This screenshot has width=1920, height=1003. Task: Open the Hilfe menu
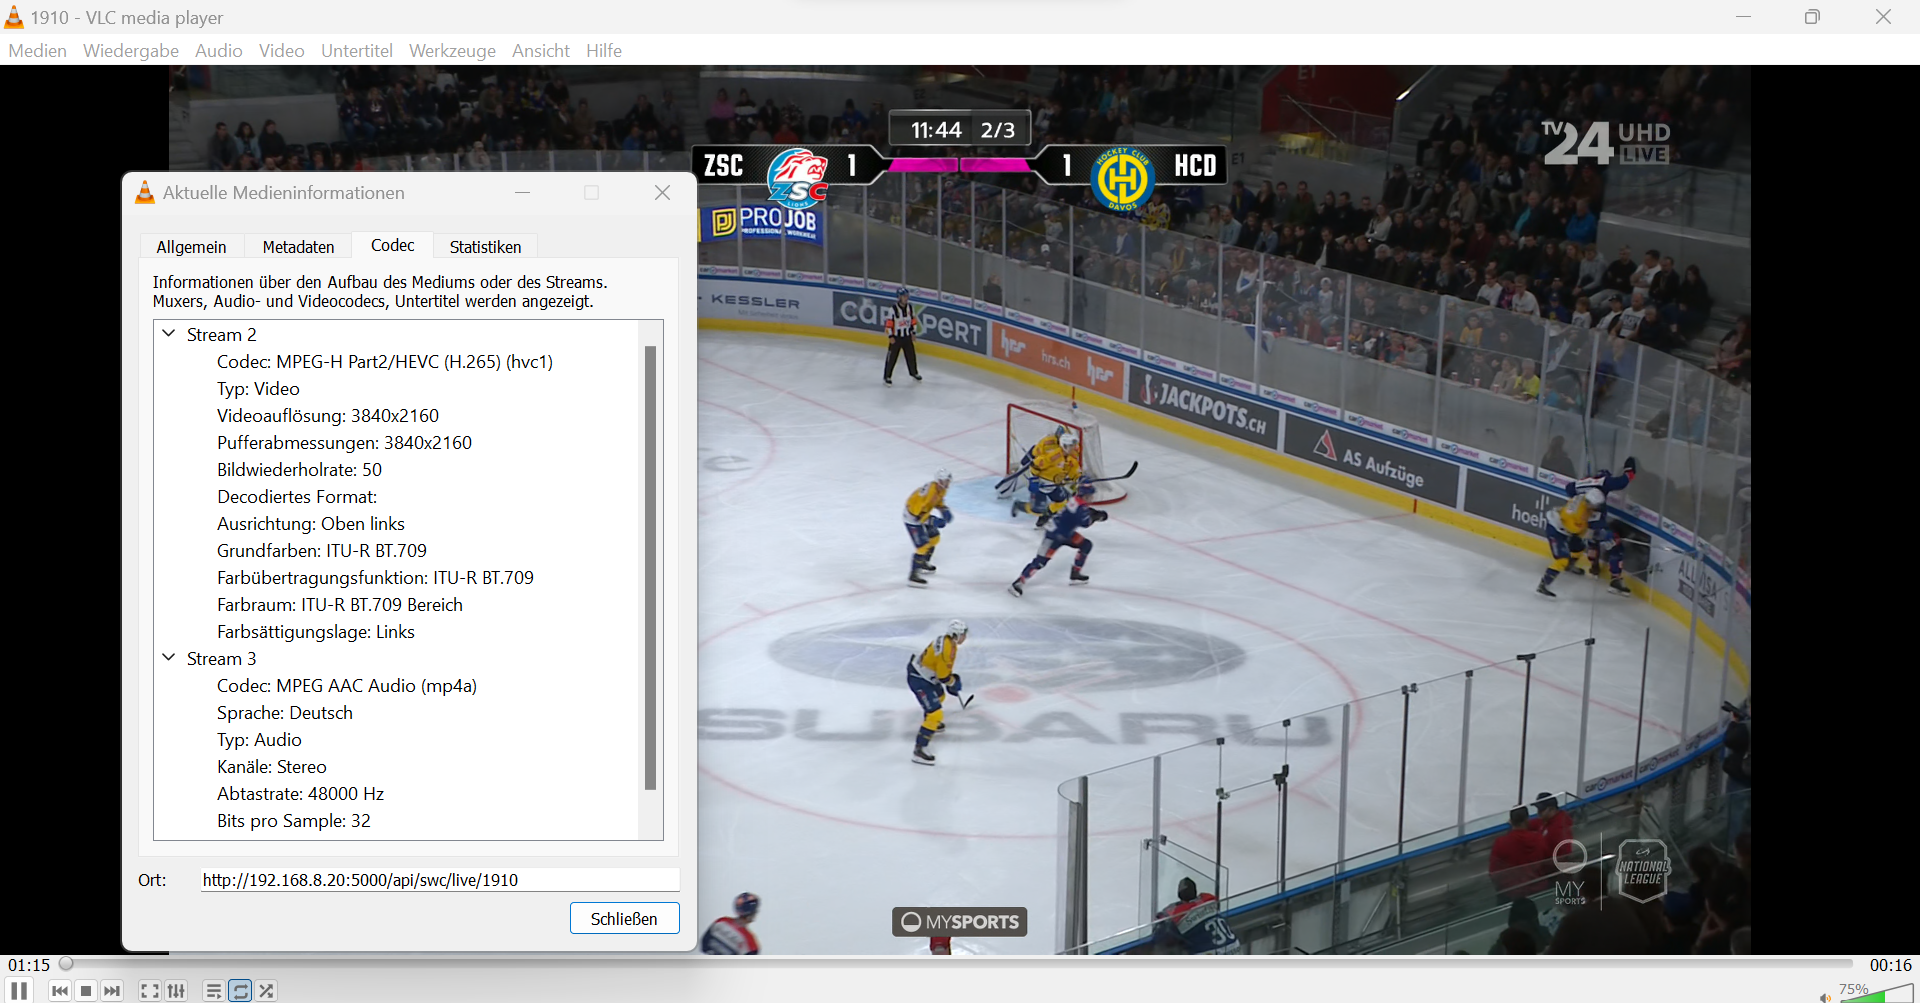pyautogui.click(x=604, y=50)
